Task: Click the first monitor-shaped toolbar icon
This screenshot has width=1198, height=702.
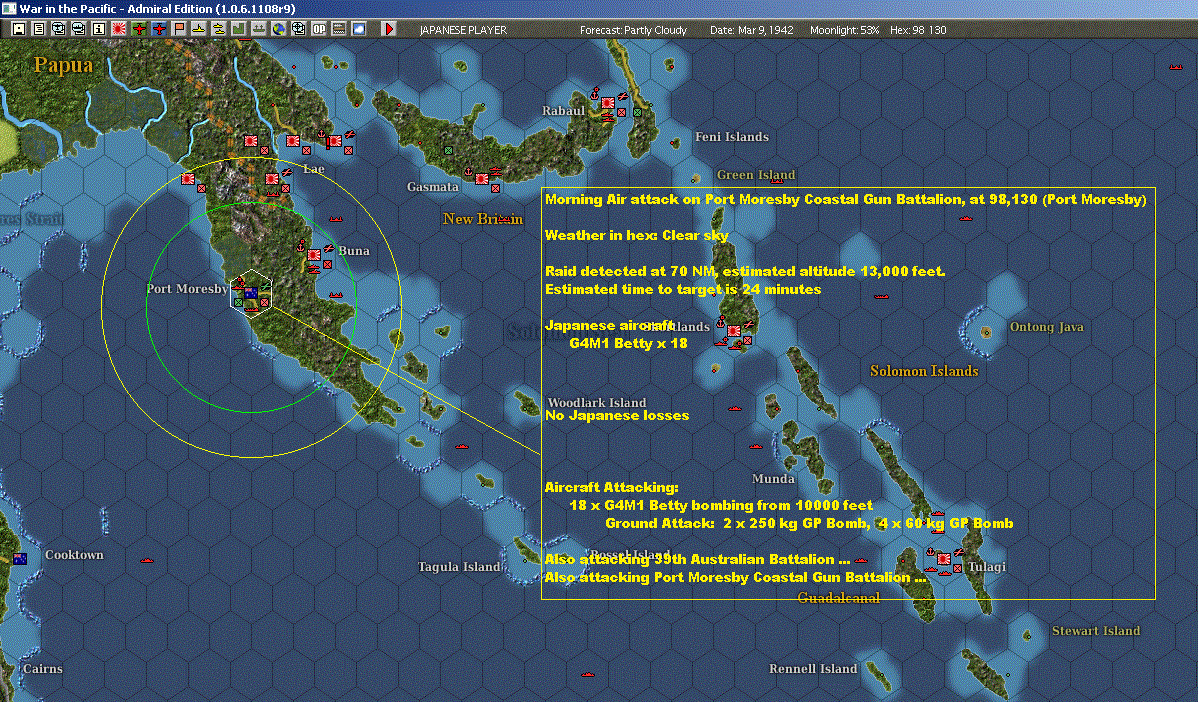Action: (58, 29)
